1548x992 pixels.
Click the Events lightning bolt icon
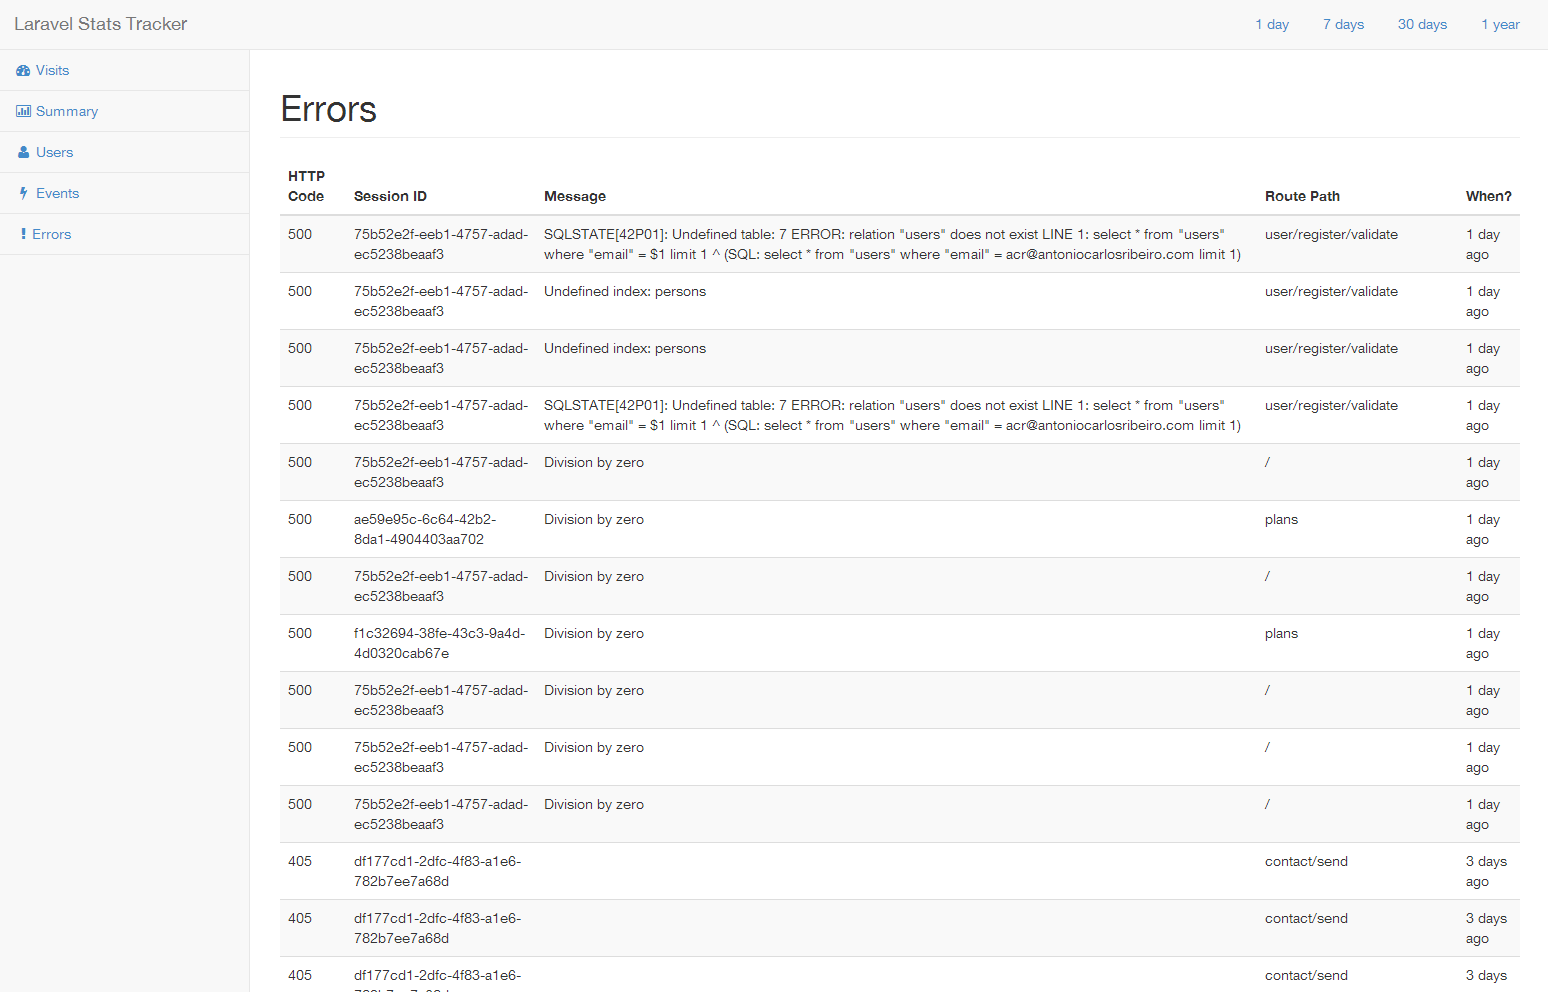[23, 194]
